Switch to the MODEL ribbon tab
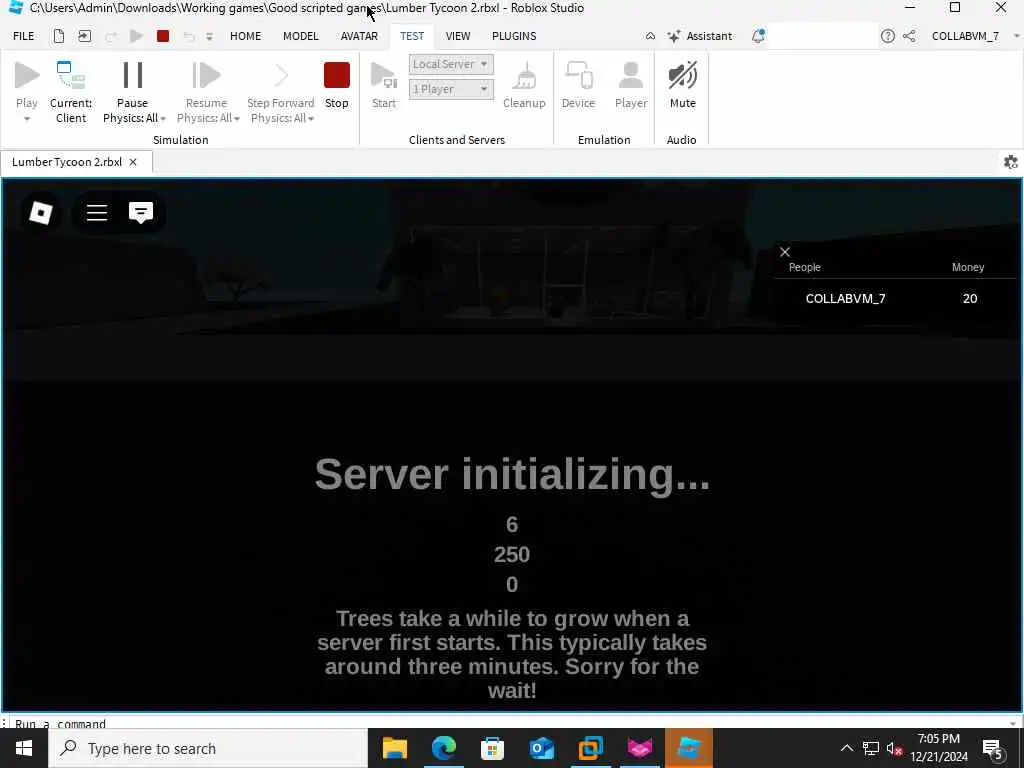The height and width of the screenshot is (768, 1024). (x=300, y=36)
